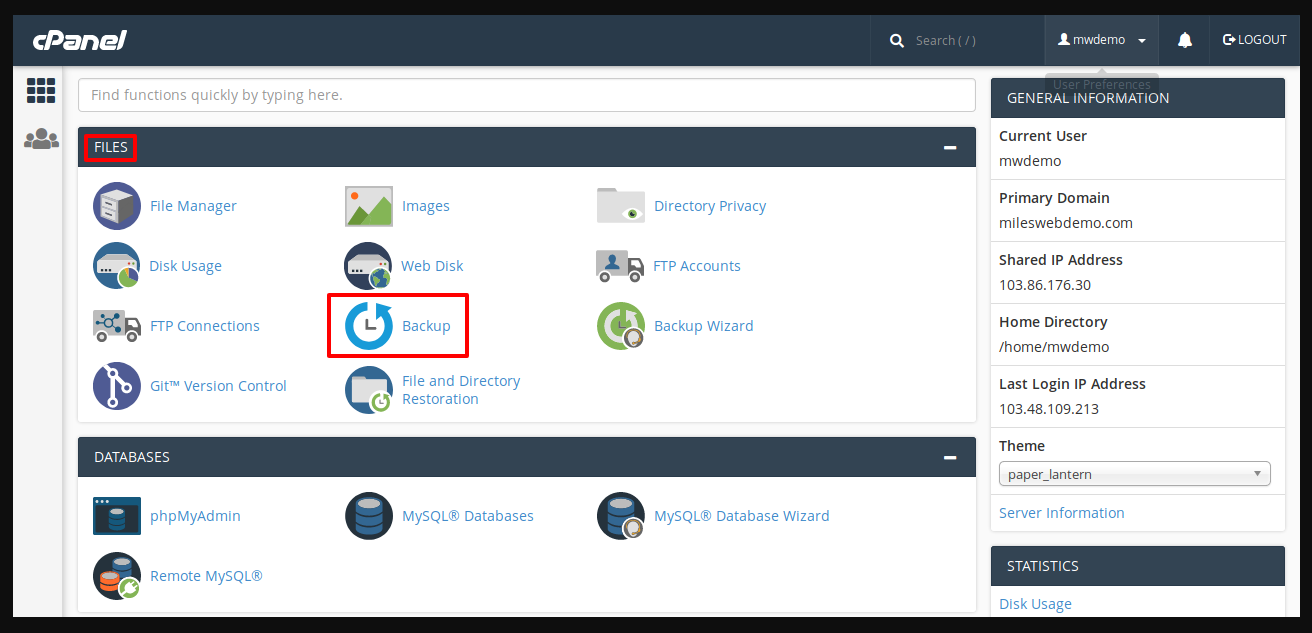Open the Disk Usage statistics link
The width and height of the screenshot is (1312, 633).
click(x=1035, y=604)
